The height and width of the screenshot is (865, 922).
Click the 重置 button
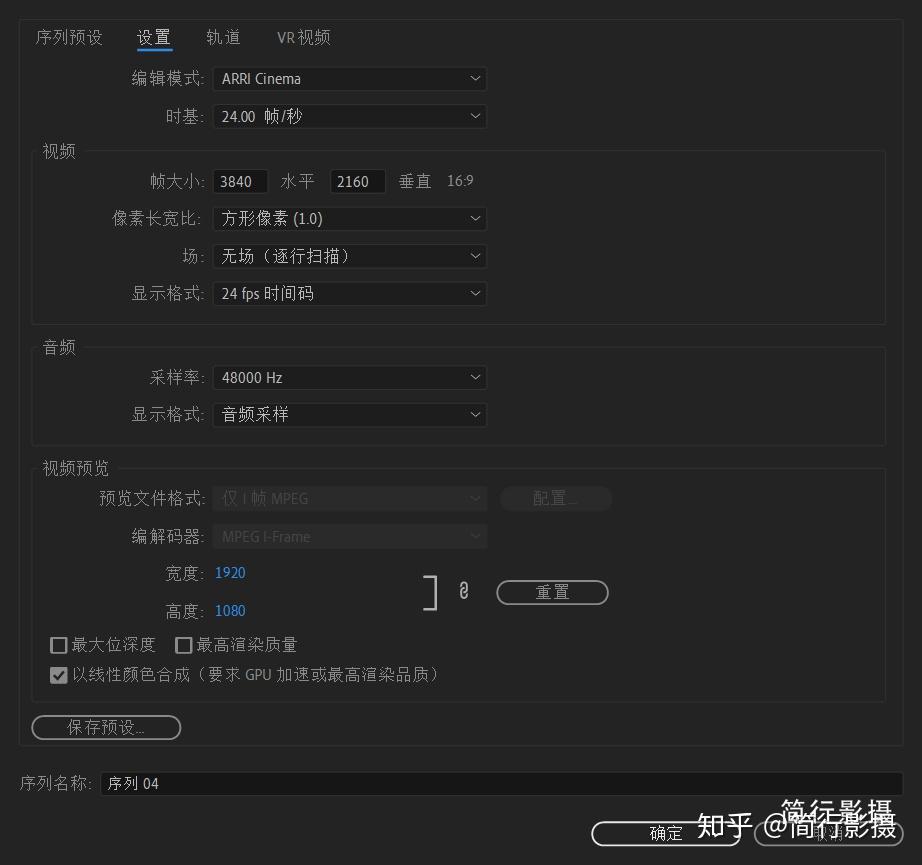552,592
